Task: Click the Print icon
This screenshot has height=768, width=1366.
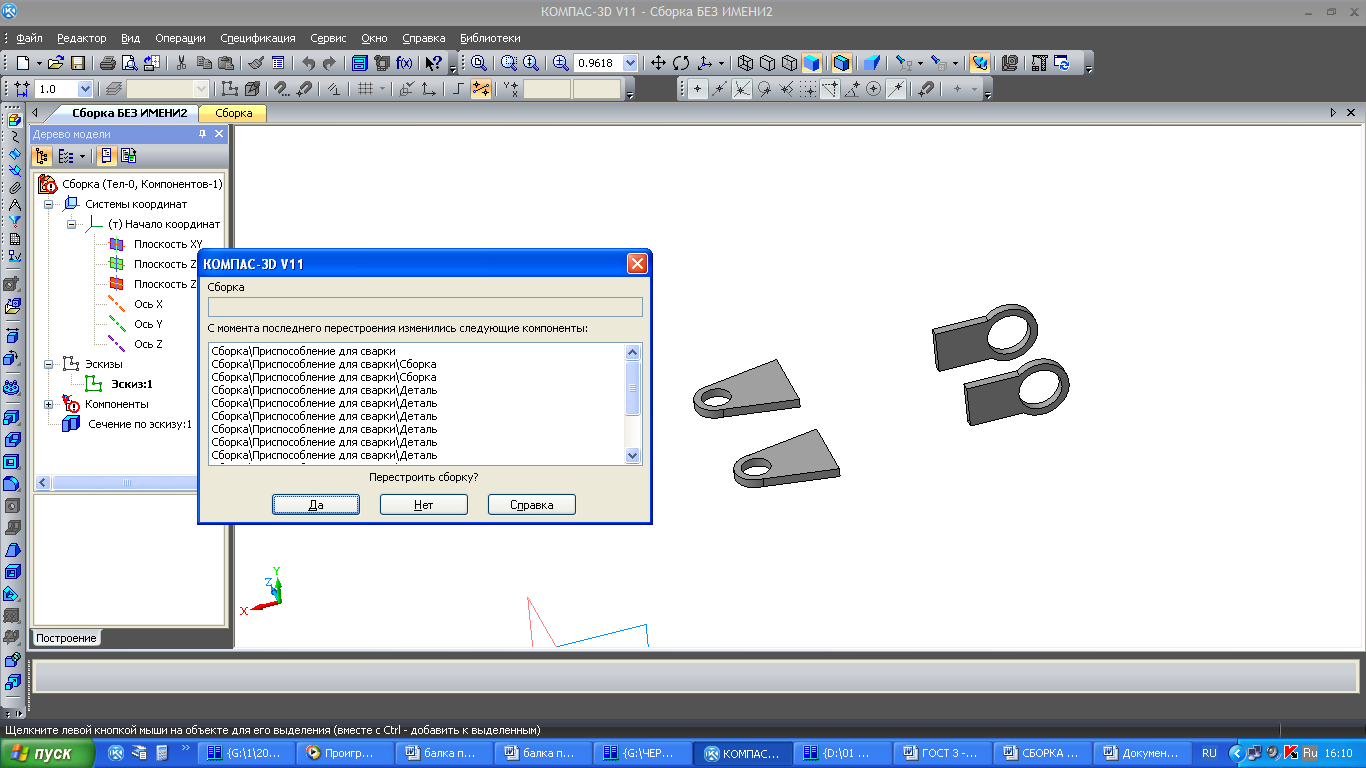Action: [108, 63]
